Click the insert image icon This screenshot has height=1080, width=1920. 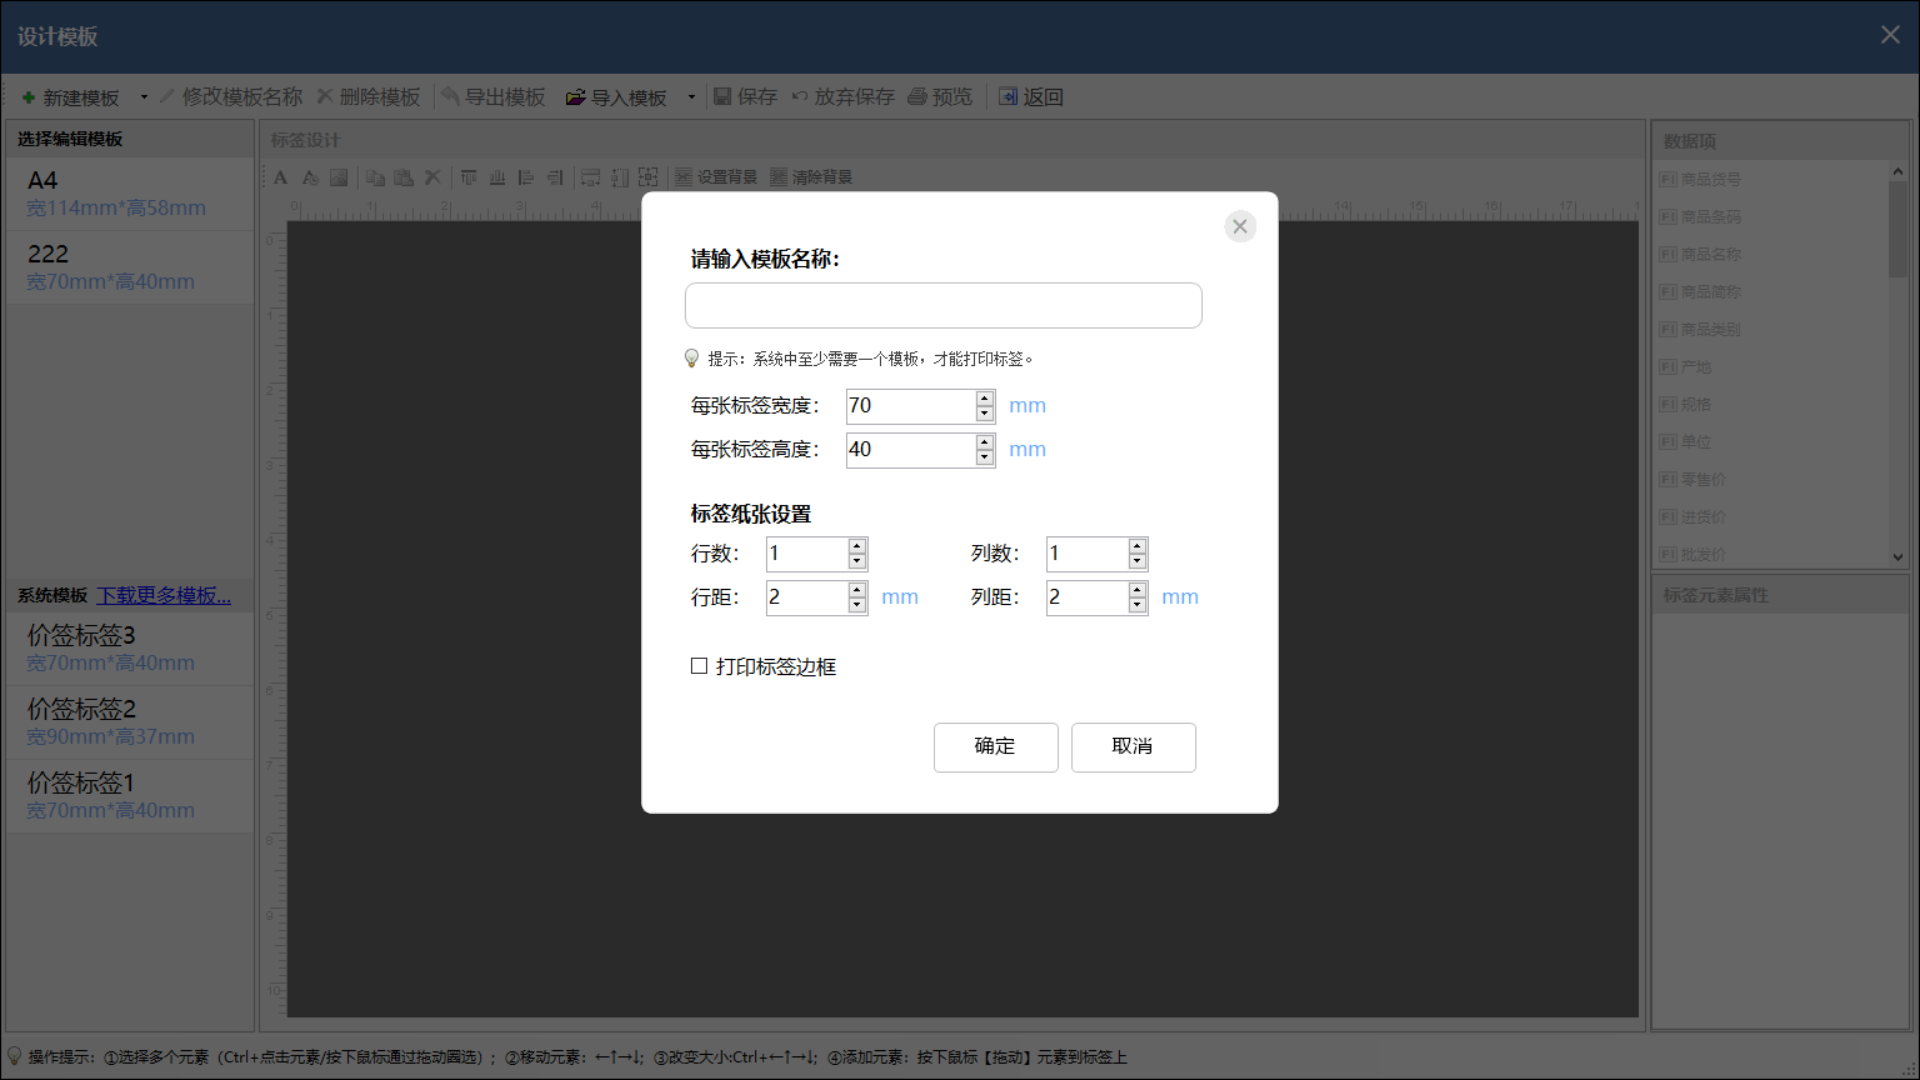point(339,177)
